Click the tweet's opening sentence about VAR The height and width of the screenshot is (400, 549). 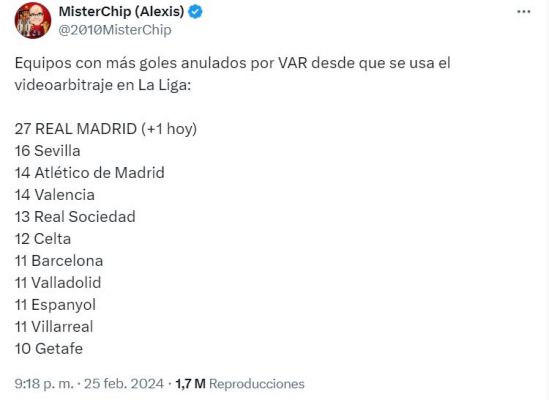click(232, 74)
